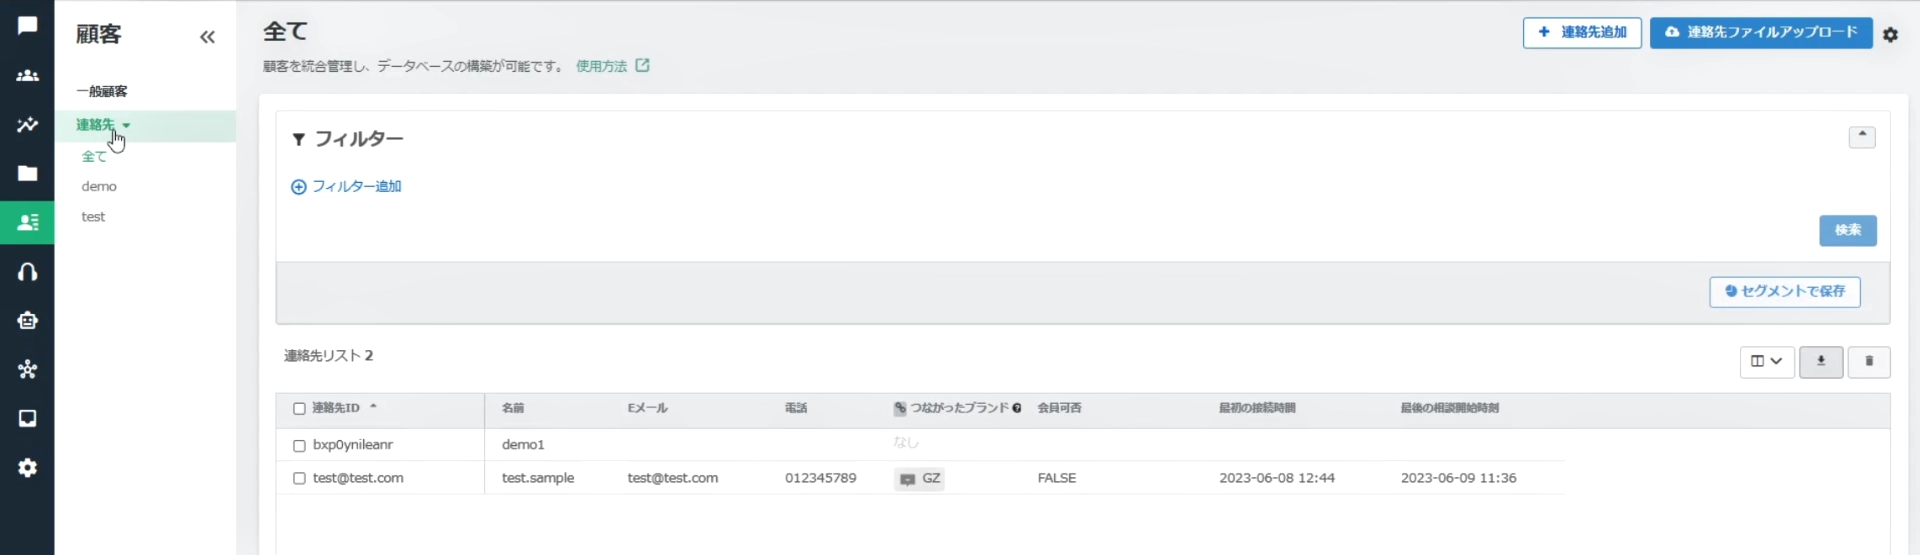
Task: Select 一般顧客 menu item
Action: (102, 91)
